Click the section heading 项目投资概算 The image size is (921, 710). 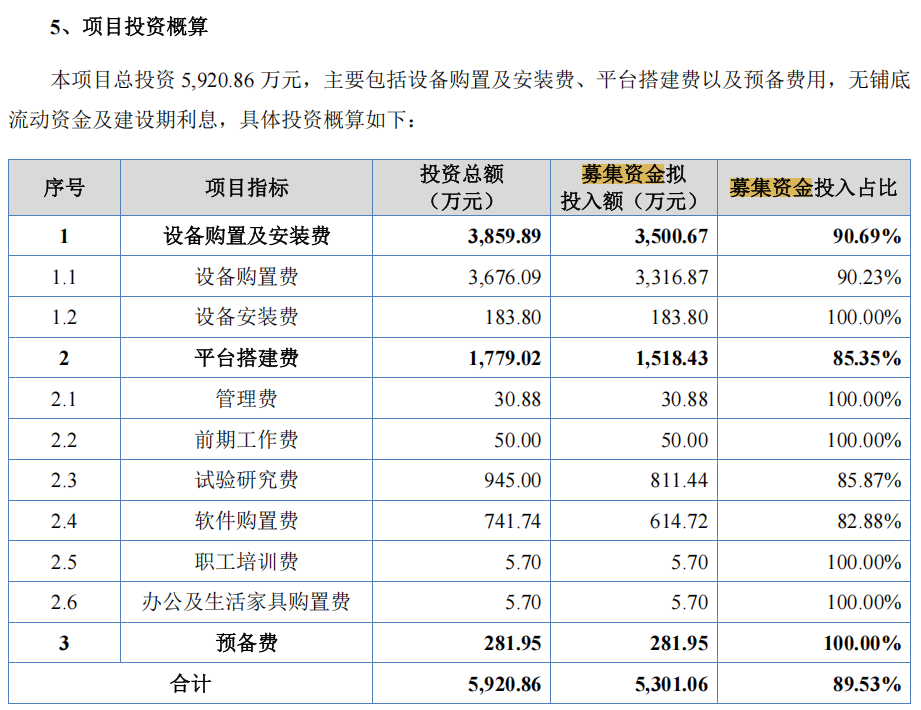point(144,28)
